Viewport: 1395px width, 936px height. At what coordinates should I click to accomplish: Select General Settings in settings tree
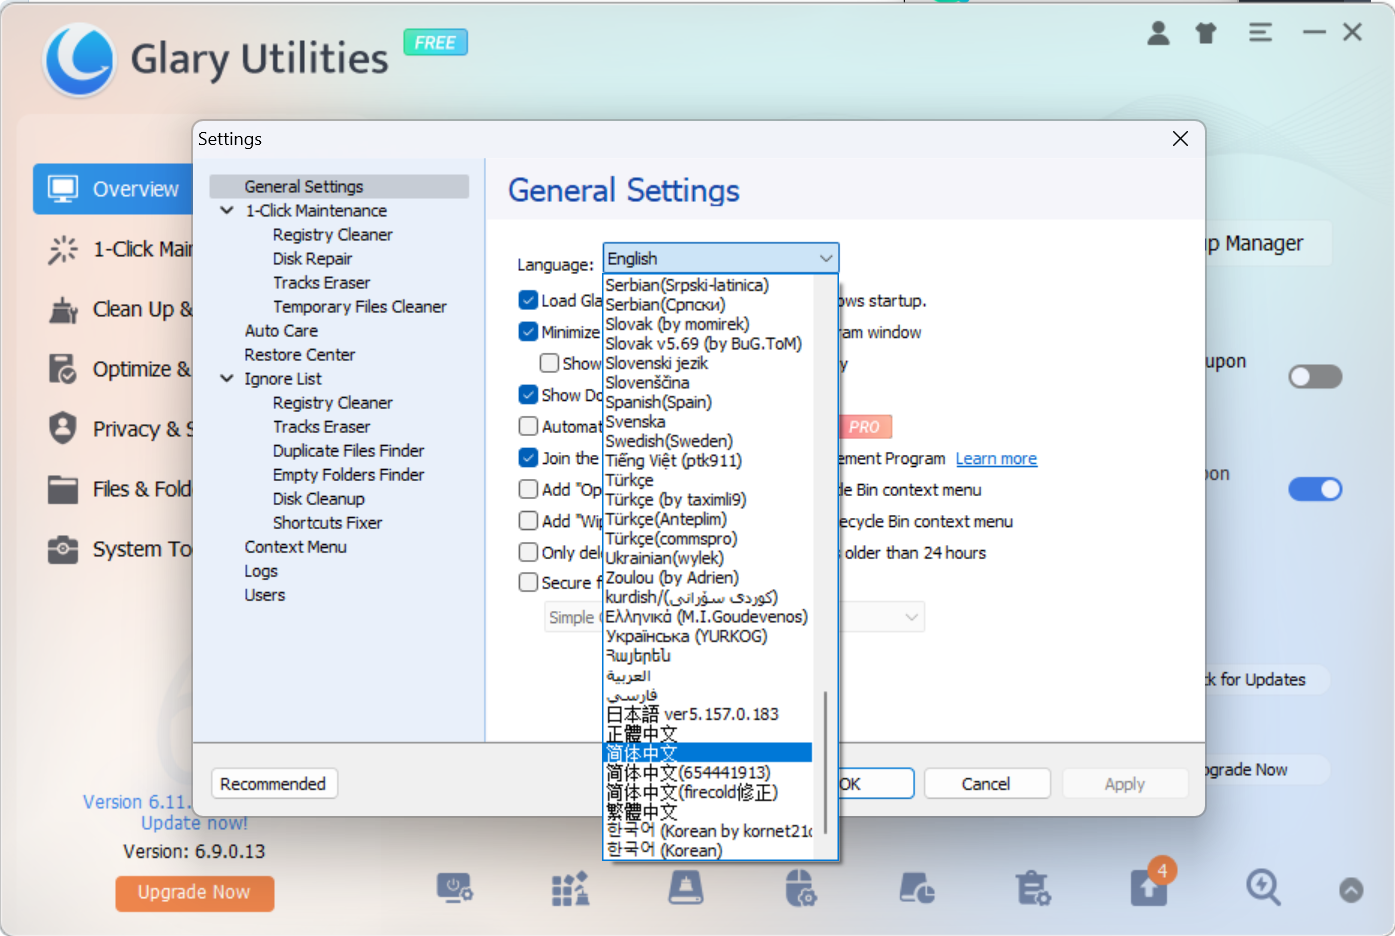click(339, 187)
